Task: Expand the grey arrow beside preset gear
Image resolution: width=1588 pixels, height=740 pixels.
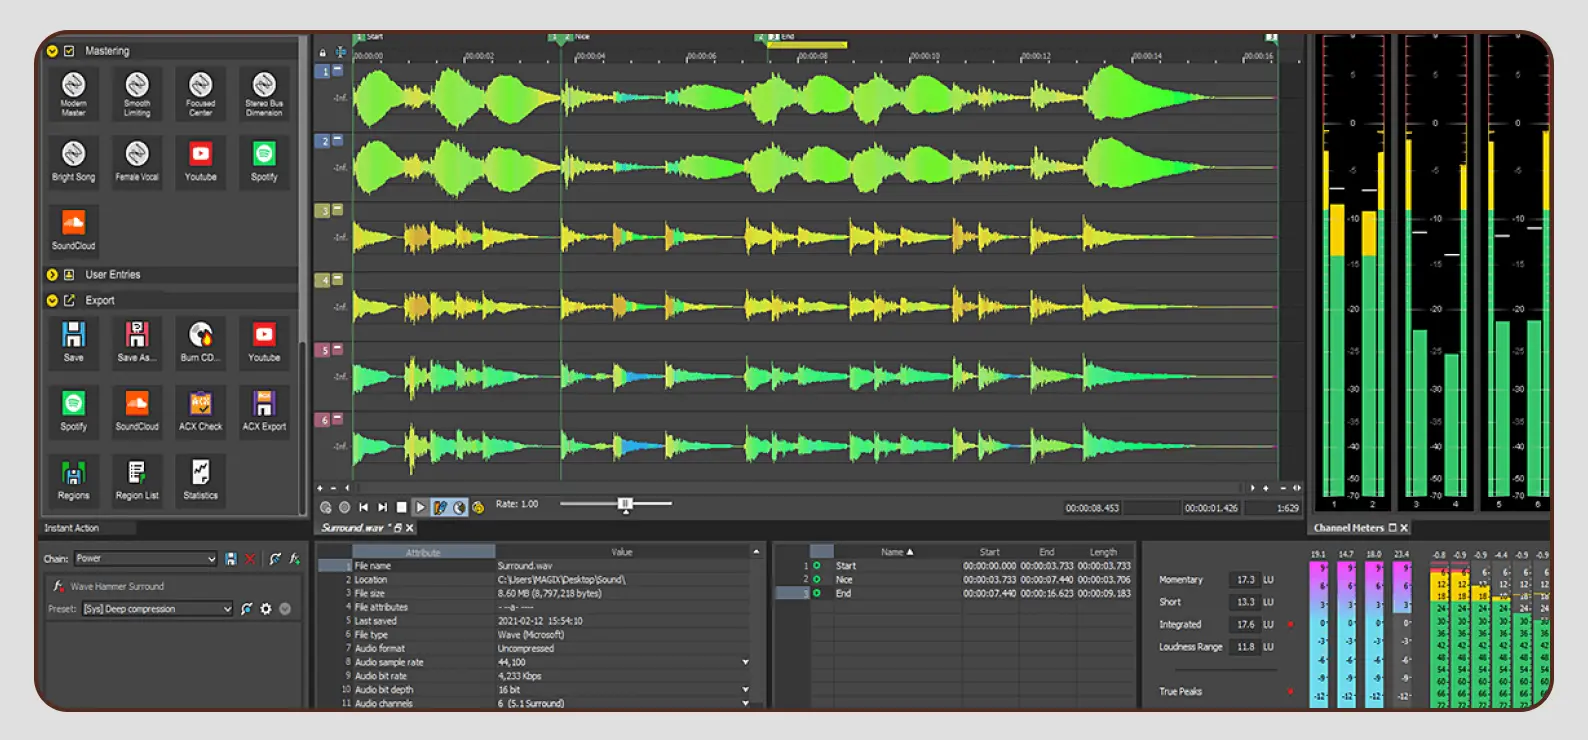Action: pyautogui.click(x=285, y=609)
